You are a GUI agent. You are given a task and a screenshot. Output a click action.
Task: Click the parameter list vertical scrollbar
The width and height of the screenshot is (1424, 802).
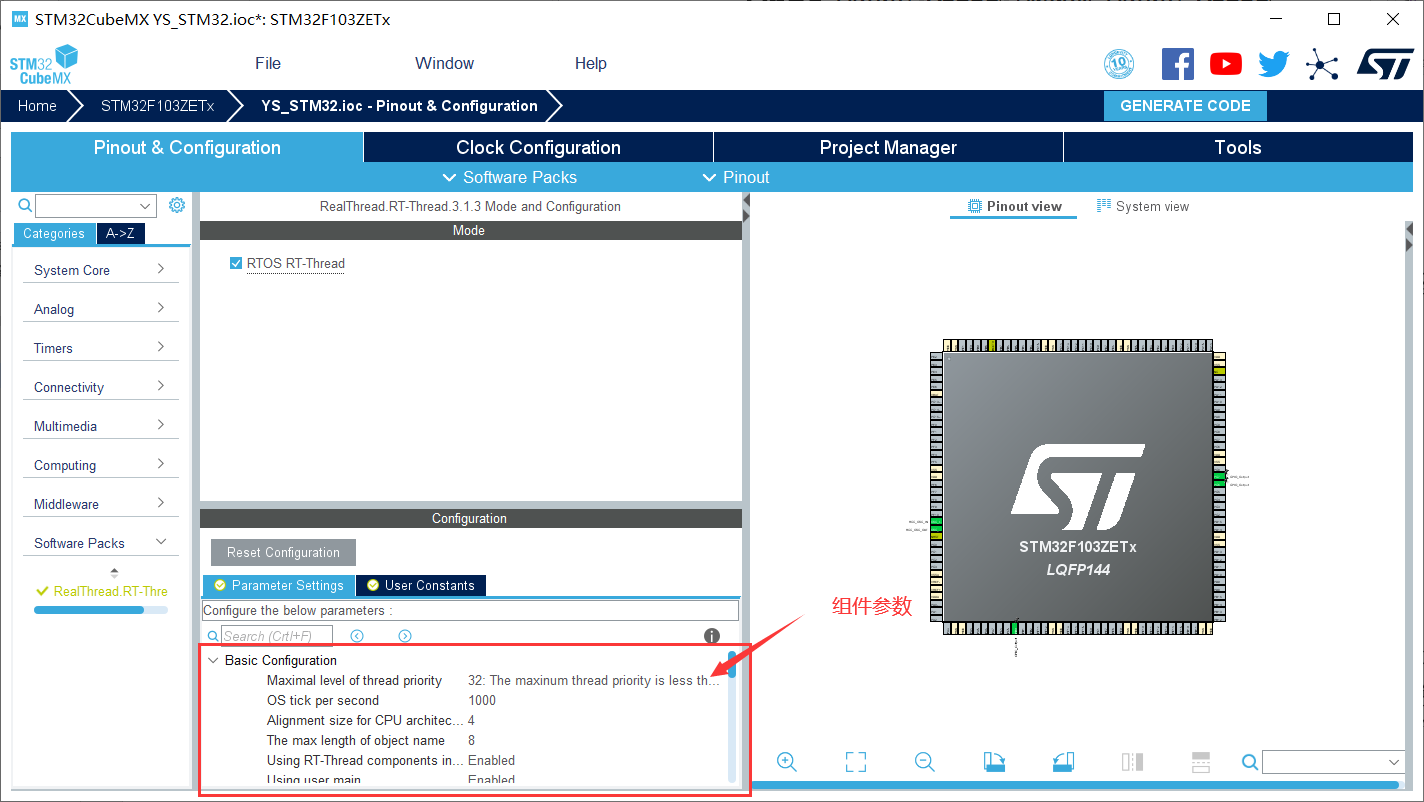[x=732, y=716]
